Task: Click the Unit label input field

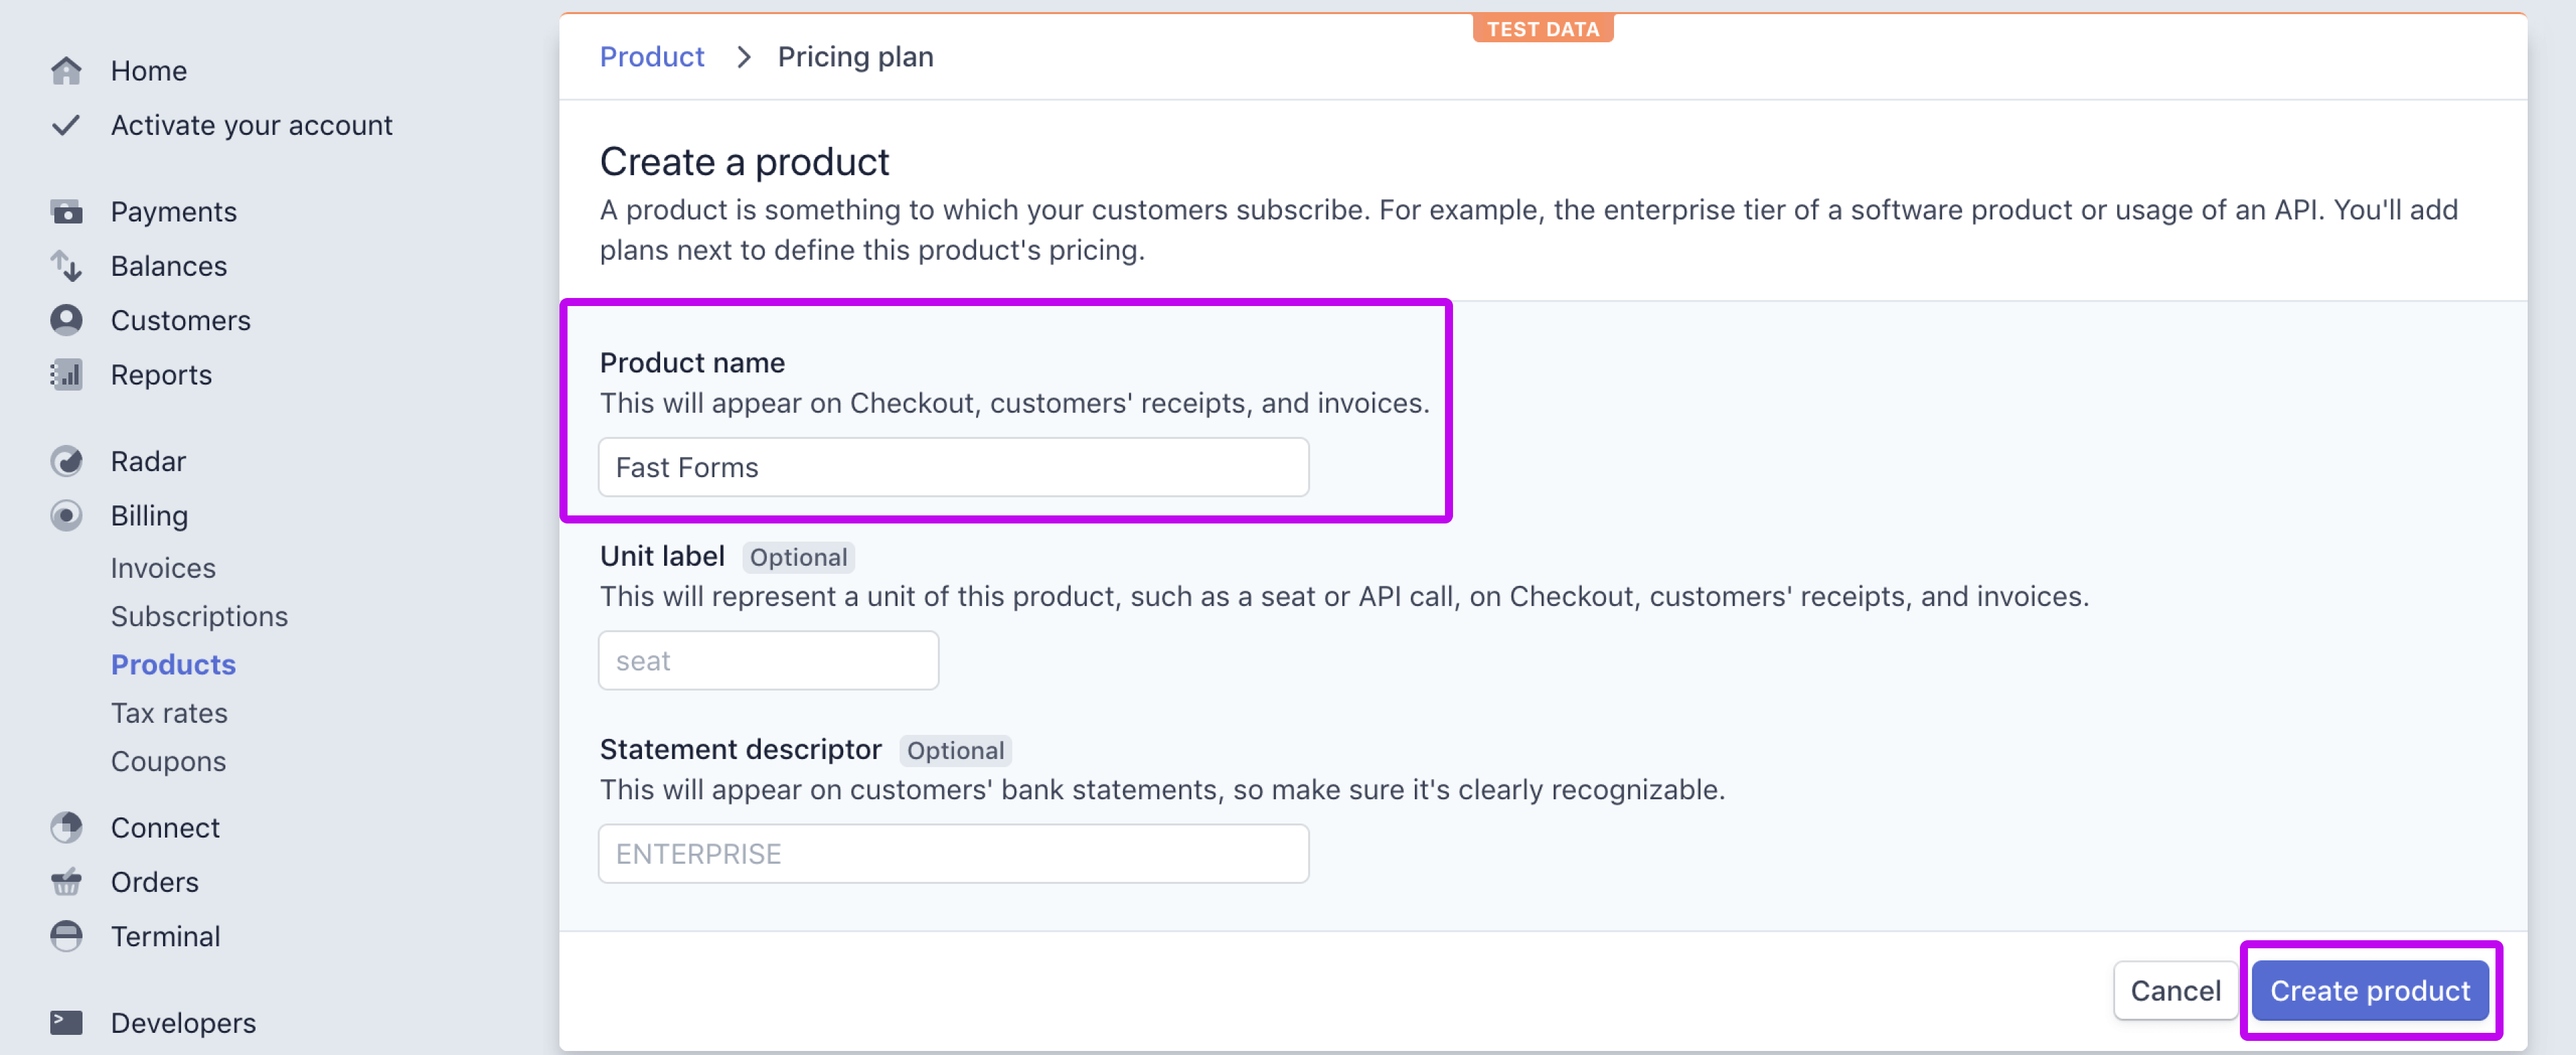Action: click(x=769, y=660)
